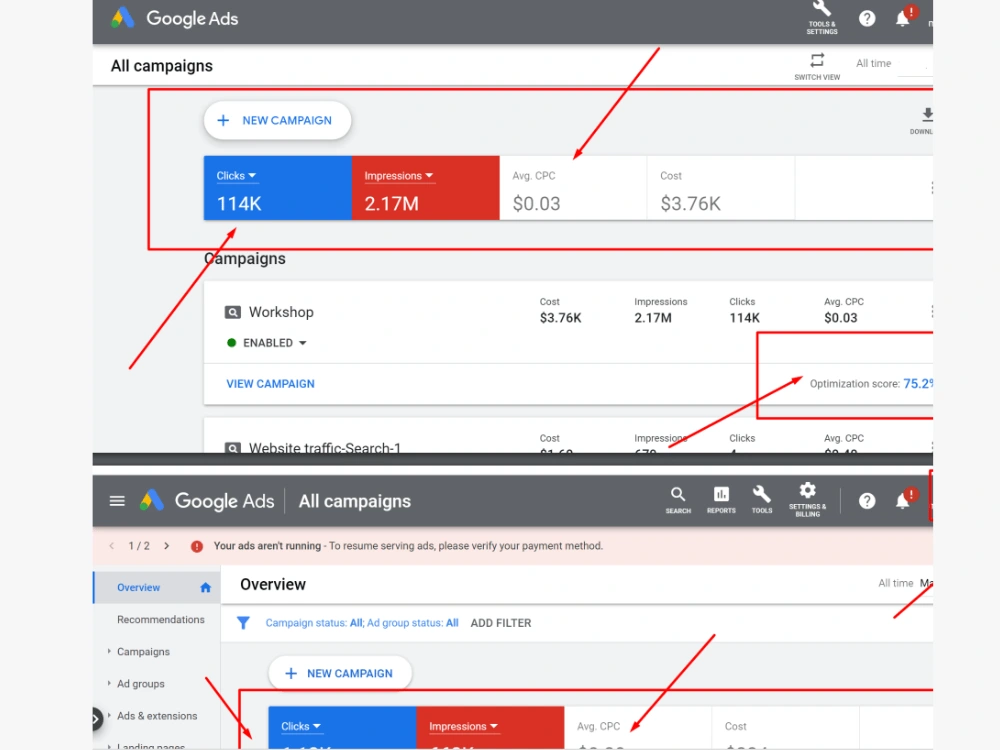
Task: Click the red alert icon in payment banner
Action: coord(197,547)
